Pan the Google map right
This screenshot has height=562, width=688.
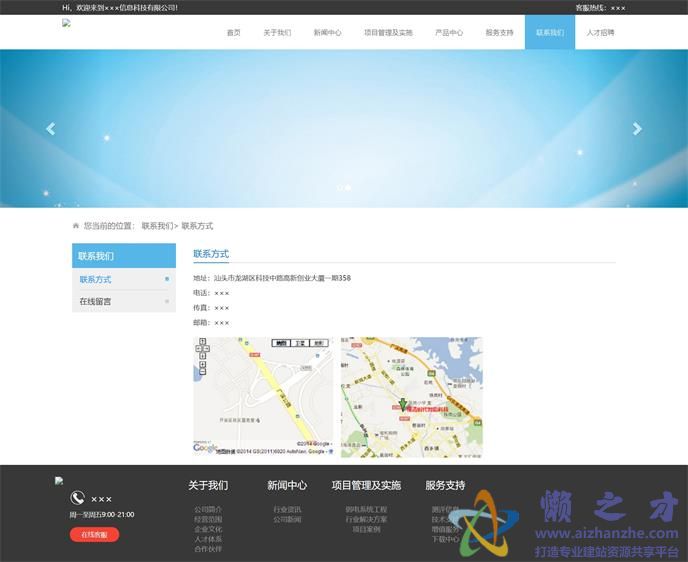tap(206, 349)
